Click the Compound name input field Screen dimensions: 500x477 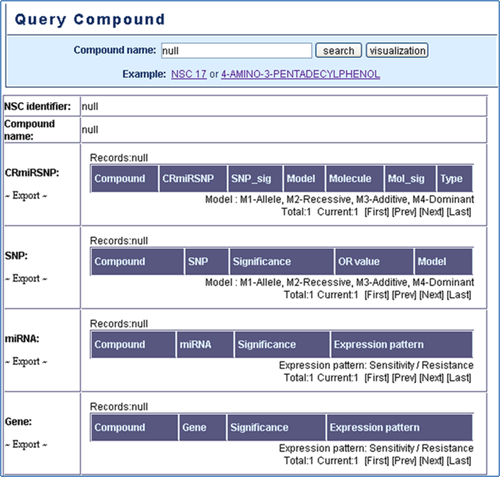click(236, 51)
